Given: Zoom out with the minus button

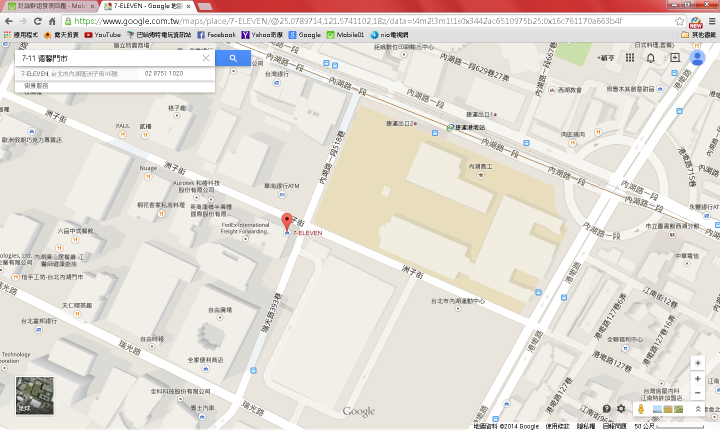Looking at the screenshot, I should tap(698, 393).
